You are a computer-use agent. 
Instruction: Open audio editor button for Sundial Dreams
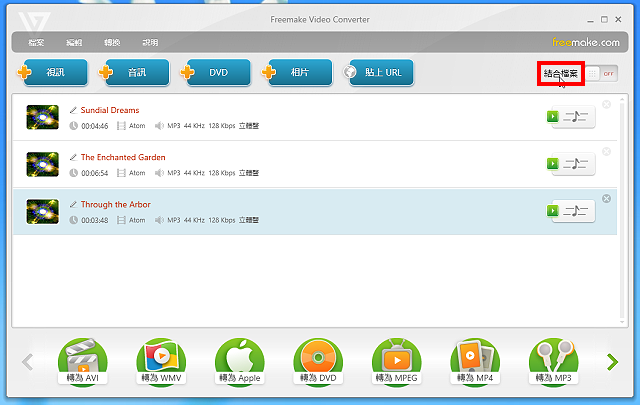576,117
